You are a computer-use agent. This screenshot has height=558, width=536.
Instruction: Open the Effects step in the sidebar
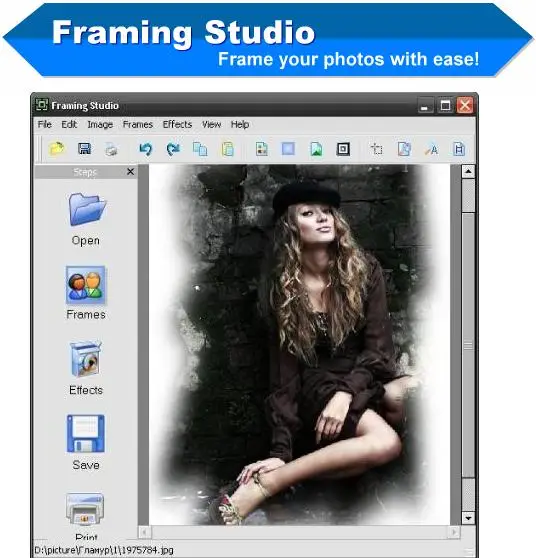(x=86, y=368)
